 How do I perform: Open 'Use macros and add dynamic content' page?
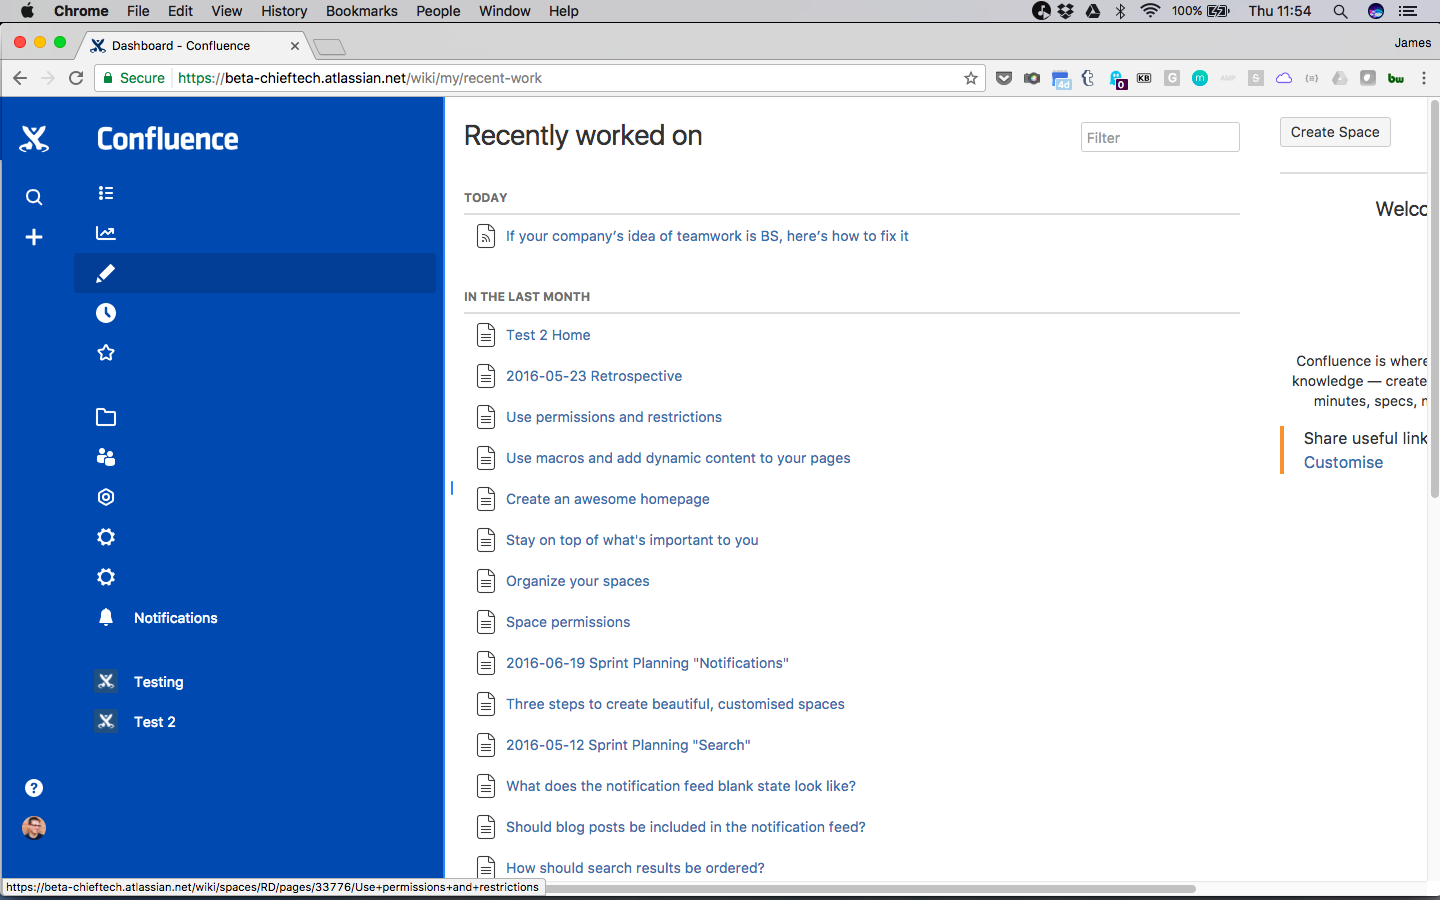pos(678,458)
